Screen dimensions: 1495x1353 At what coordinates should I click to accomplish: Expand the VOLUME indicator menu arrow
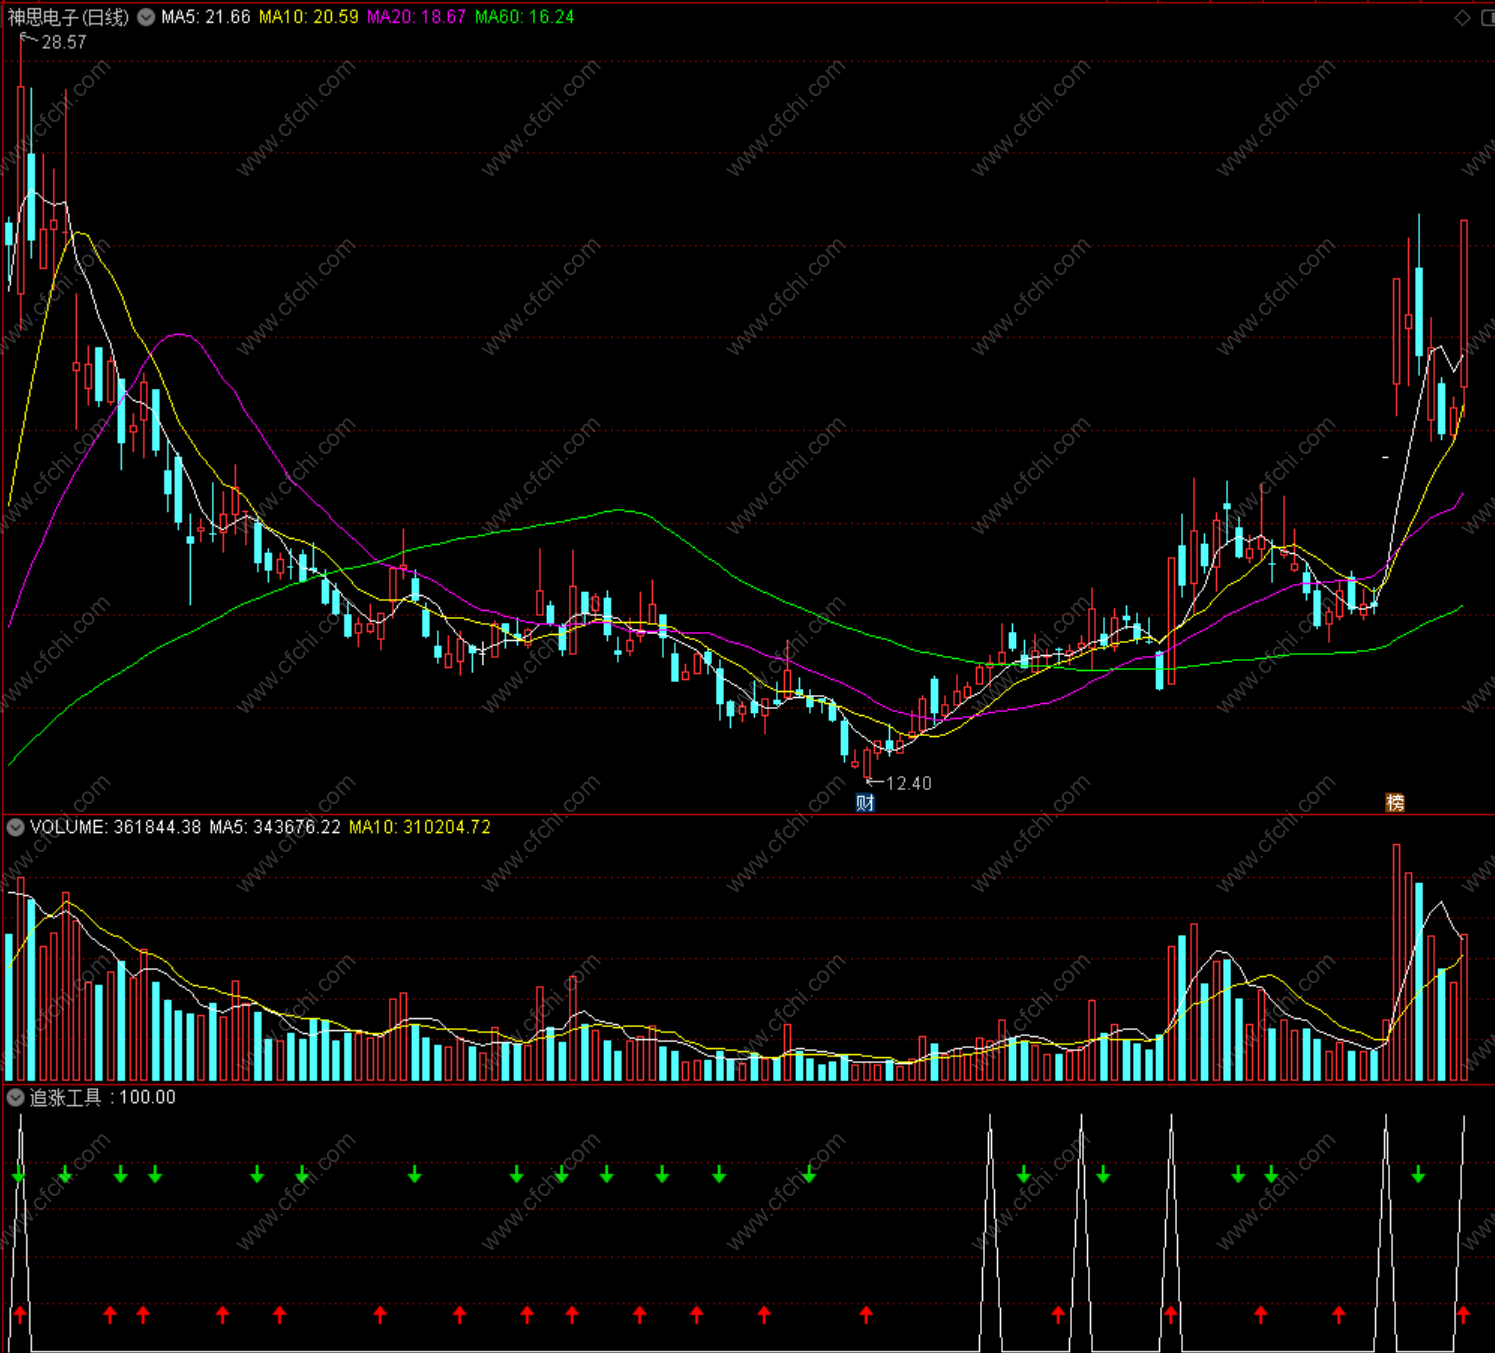15,827
